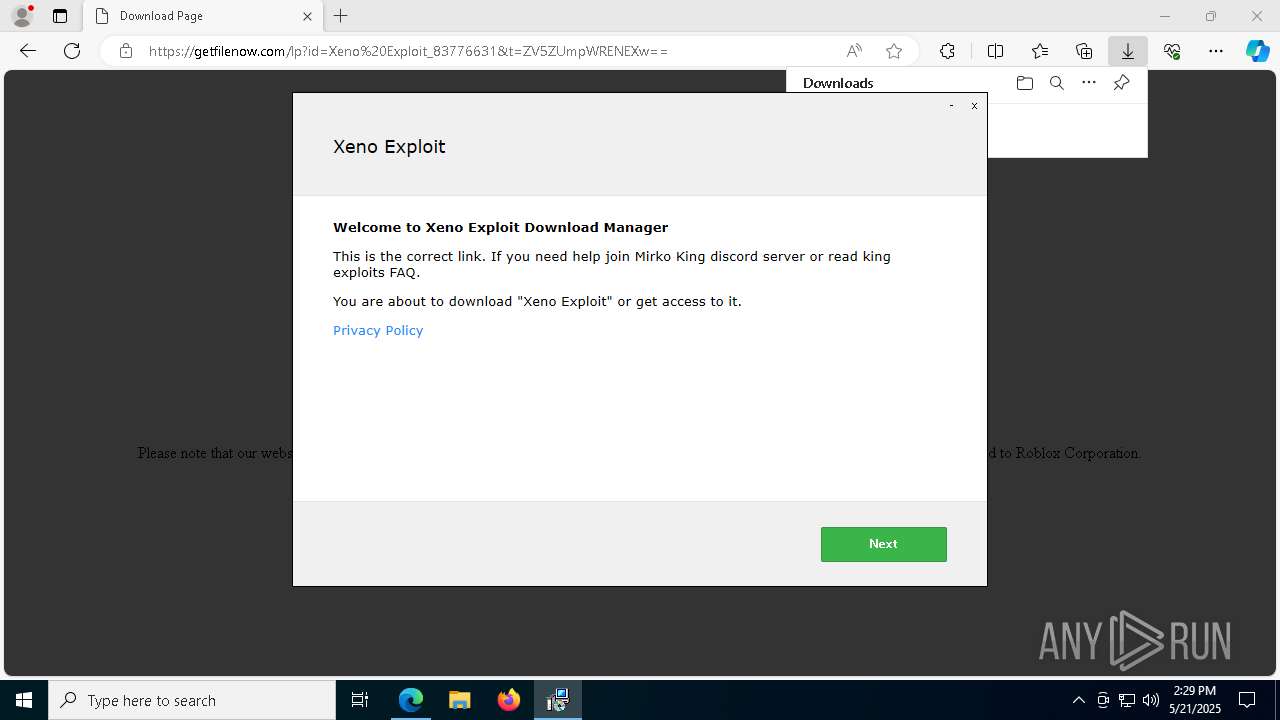This screenshot has width=1280, height=720.
Task: Open the Edge profile icon
Action: pyautogui.click(x=21, y=16)
